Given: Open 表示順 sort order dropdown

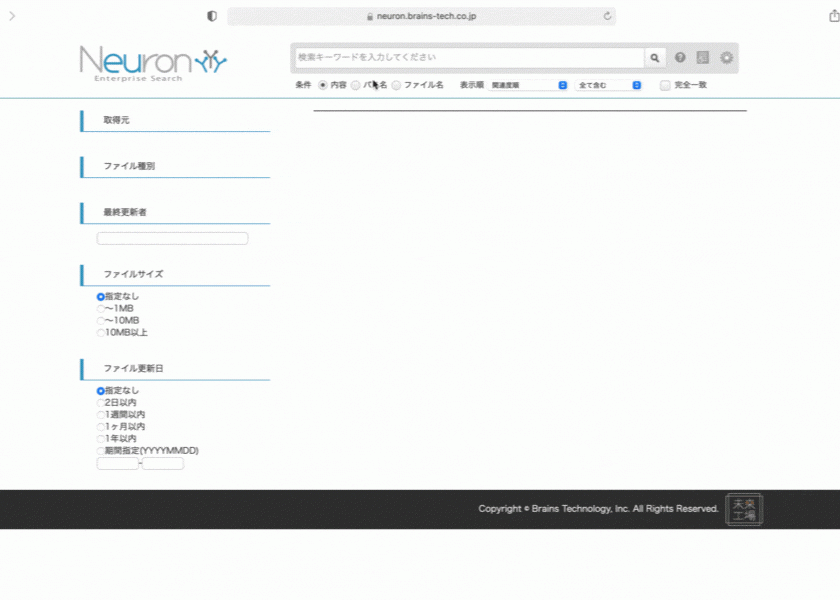Looking at the screenshot, I should pyautogui.click(x=527, y=85).
